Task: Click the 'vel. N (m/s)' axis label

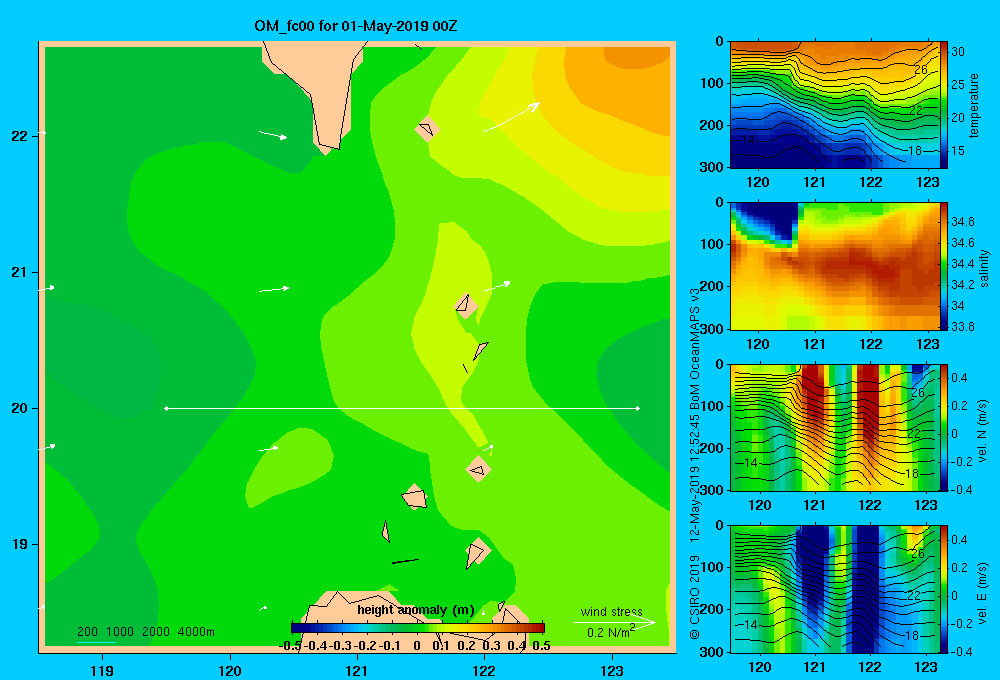Action: 983,431
